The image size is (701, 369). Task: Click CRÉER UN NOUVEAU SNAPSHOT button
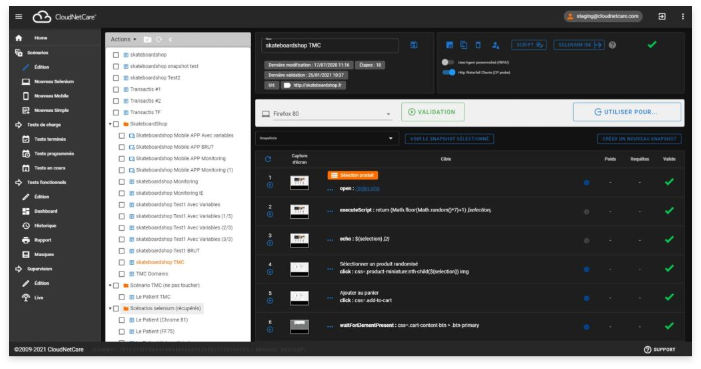click(639, 139)
